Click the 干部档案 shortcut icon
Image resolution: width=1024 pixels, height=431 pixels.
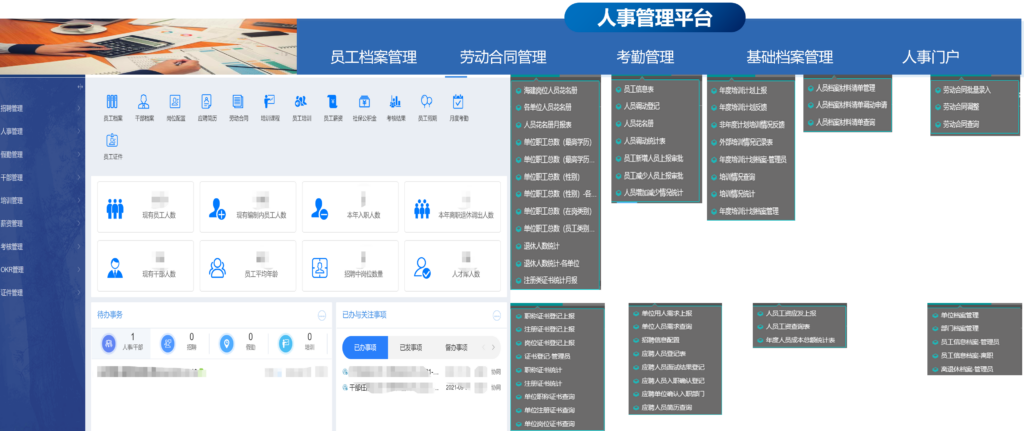143,102
